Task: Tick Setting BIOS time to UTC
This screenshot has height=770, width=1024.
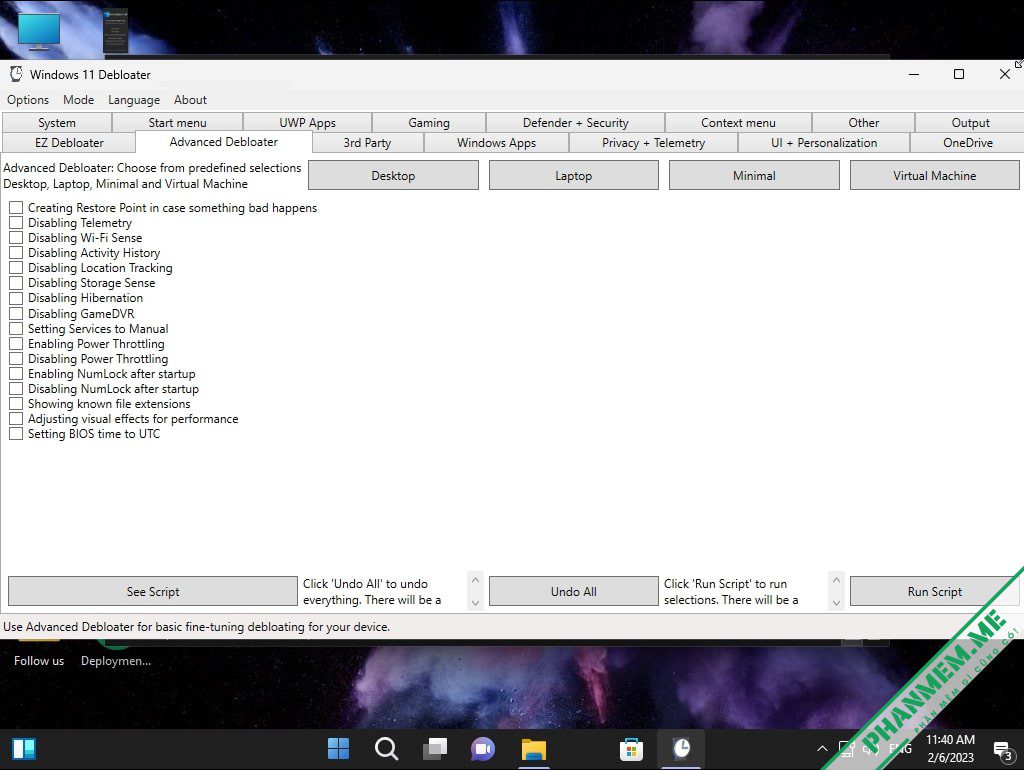Action: point(16,434)
